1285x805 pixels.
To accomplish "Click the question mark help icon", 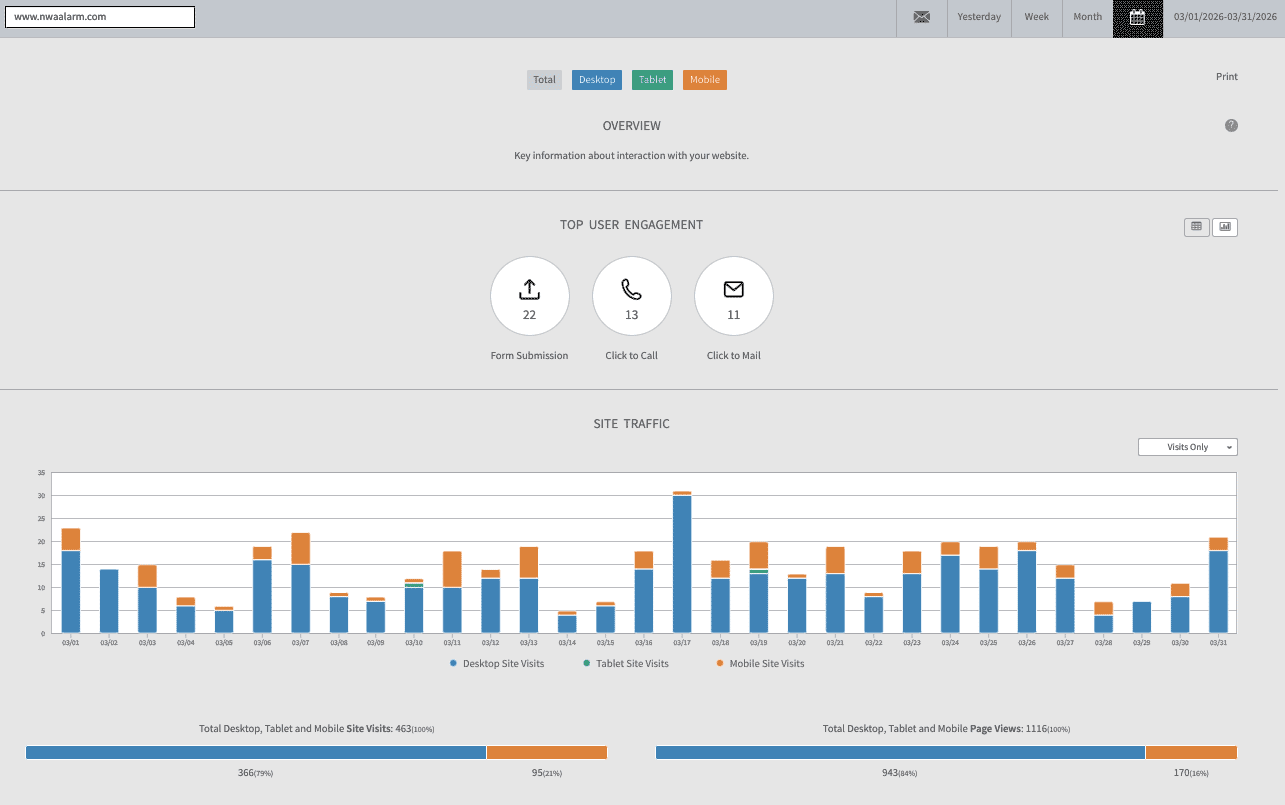I will click(x=1231, y=126).
